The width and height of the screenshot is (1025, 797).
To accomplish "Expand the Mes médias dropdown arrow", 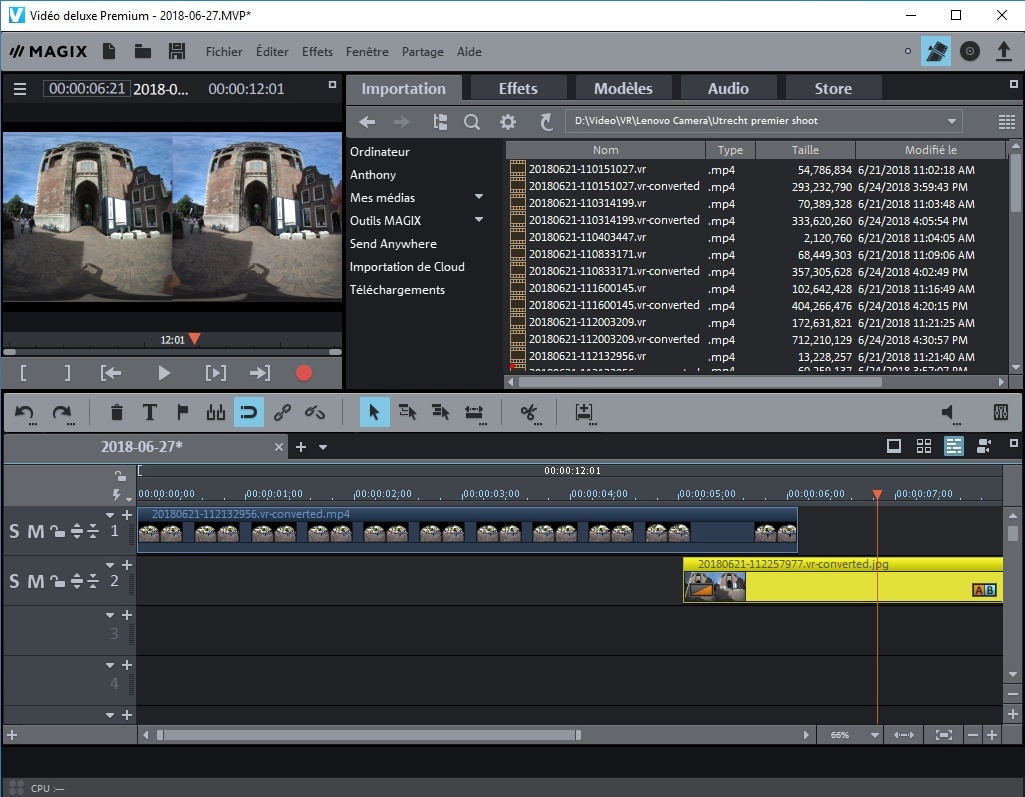I will click(x=478, y=197).
